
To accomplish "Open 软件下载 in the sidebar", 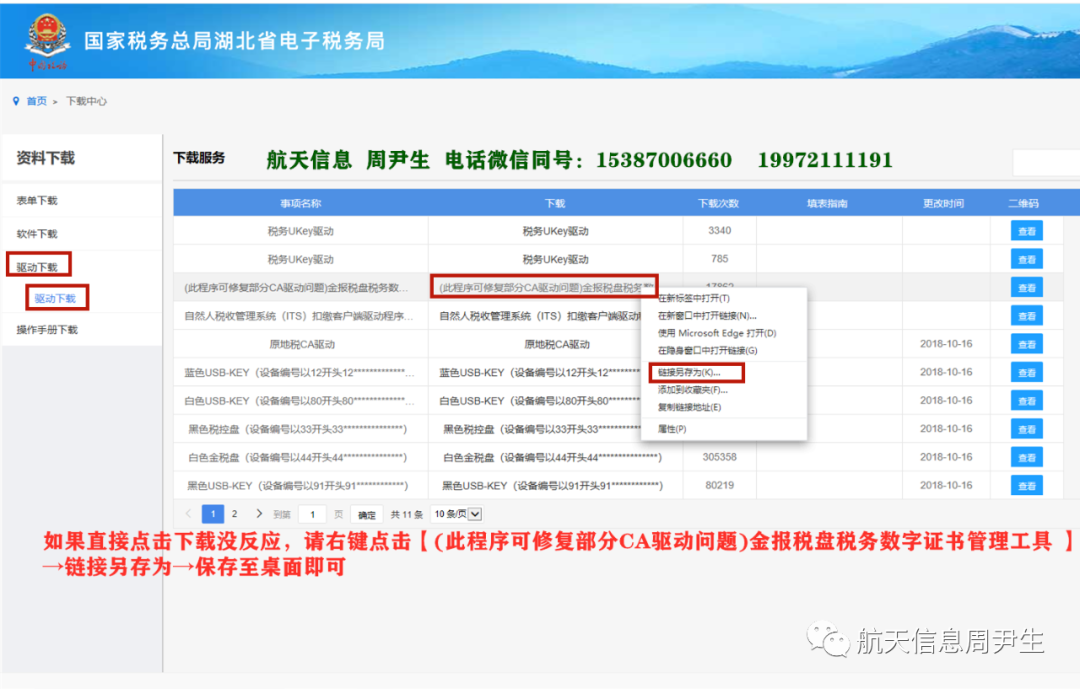I will click(37, 234).
